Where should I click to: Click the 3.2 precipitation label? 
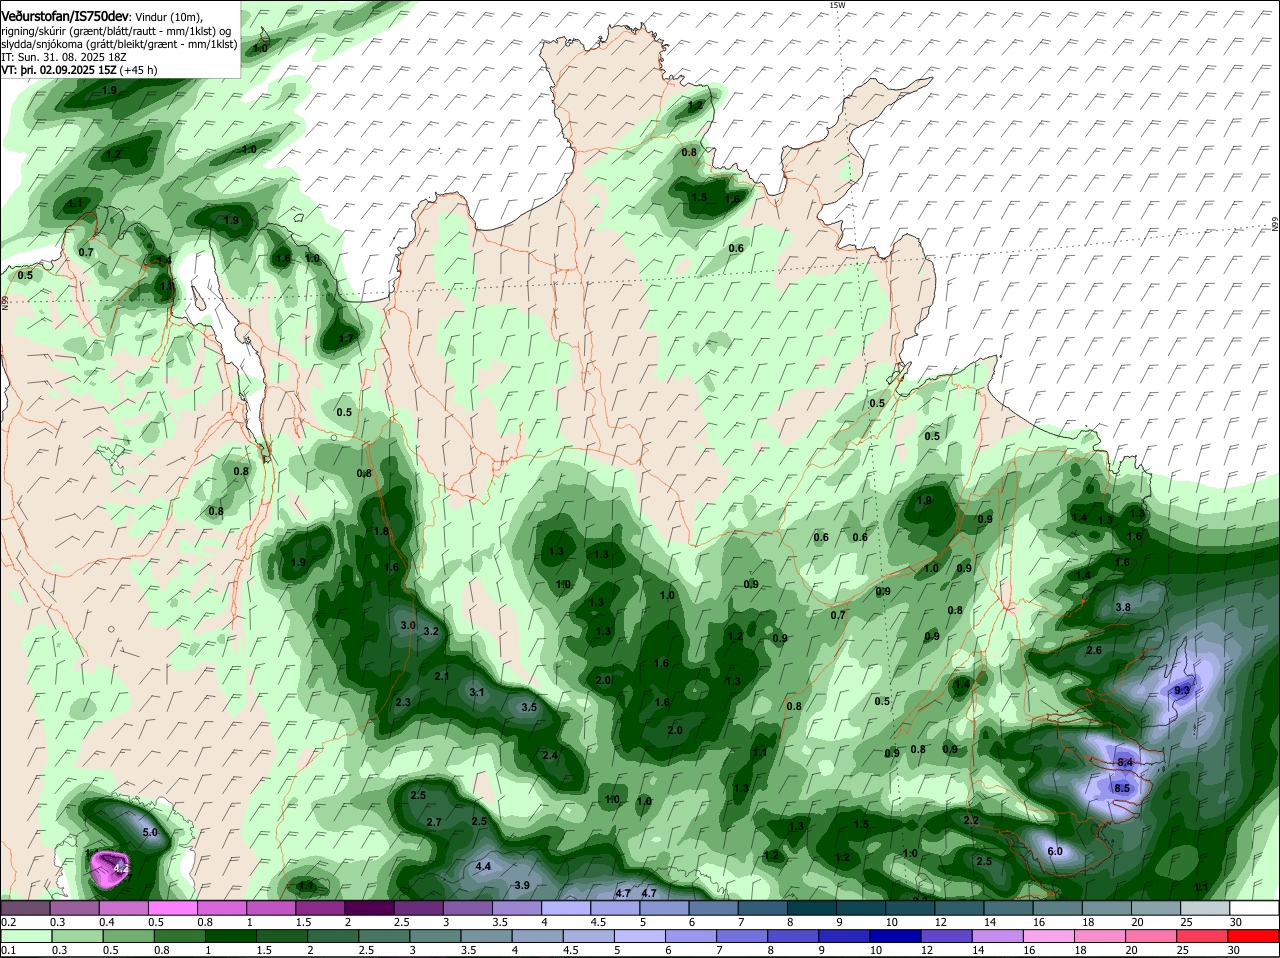(431, 631)
